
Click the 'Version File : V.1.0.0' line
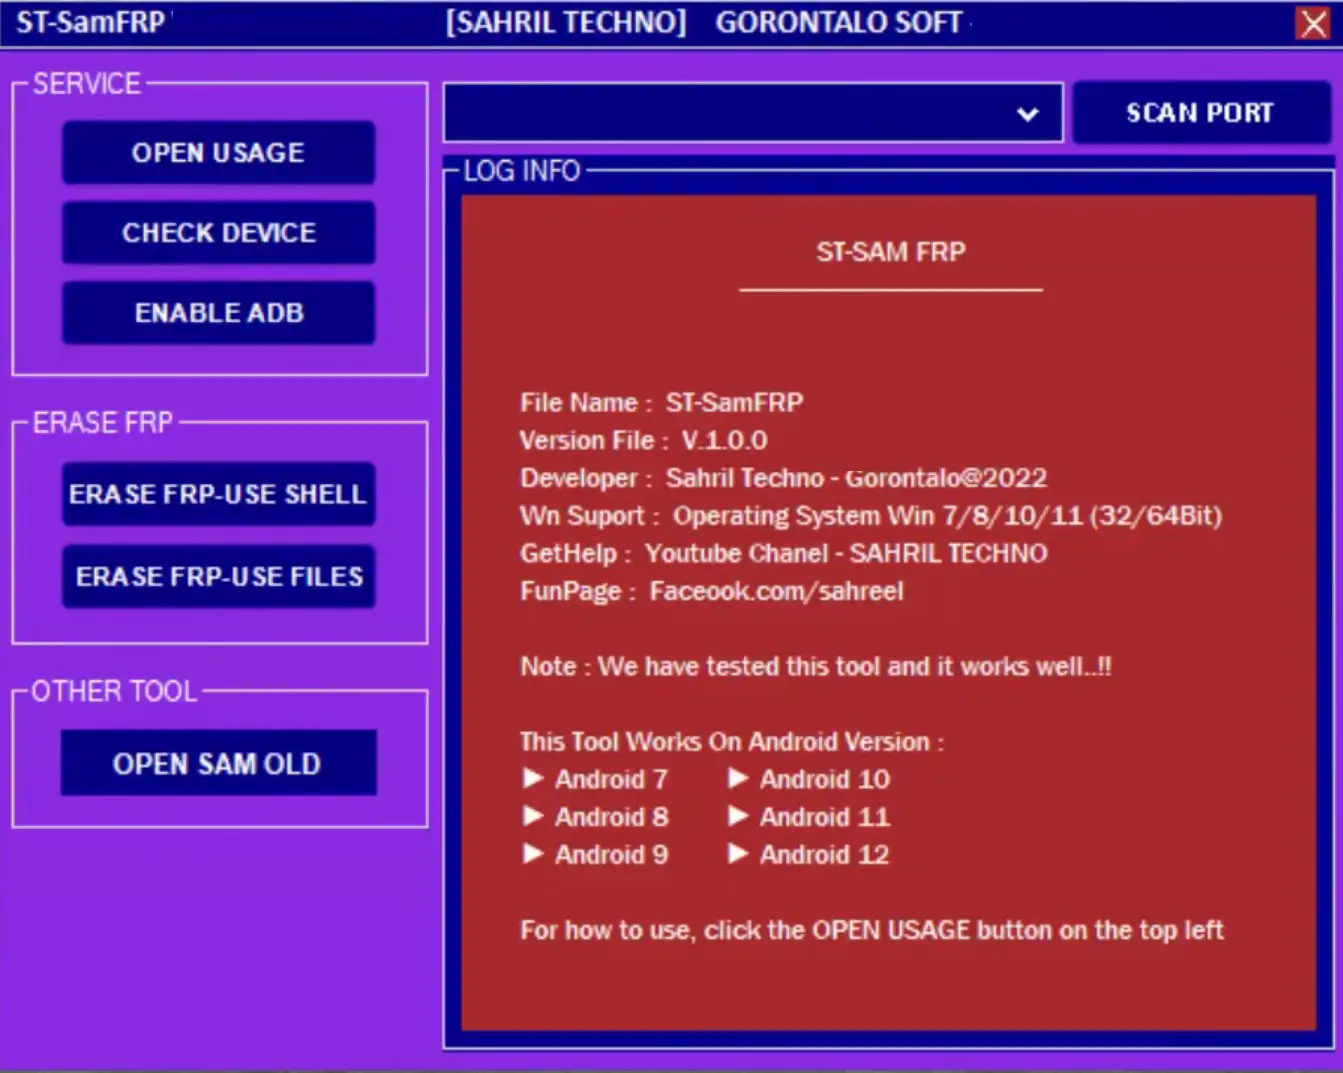point(643,440)
